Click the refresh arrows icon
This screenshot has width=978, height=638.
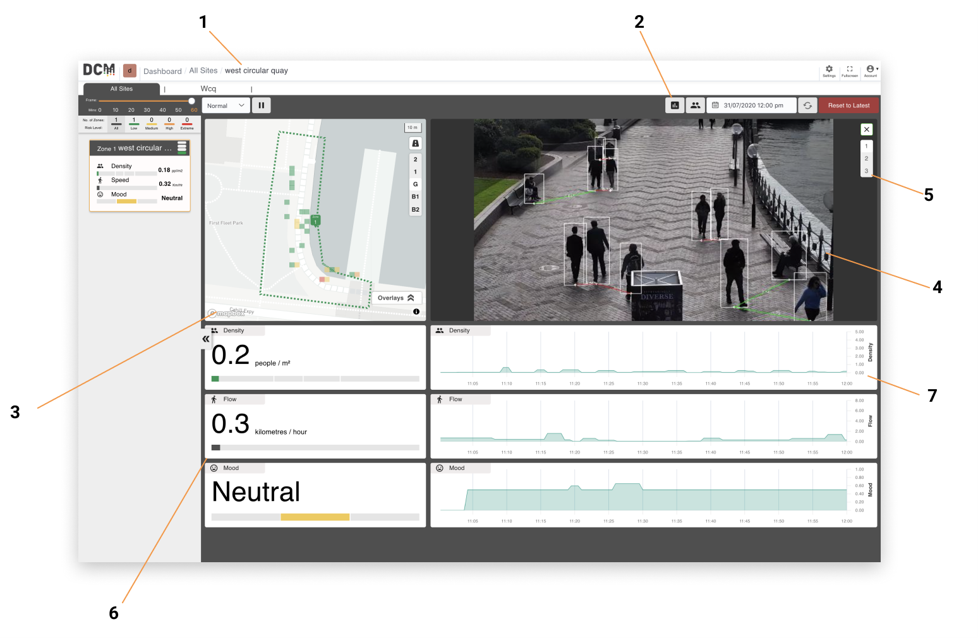click(x=807, y=105)
